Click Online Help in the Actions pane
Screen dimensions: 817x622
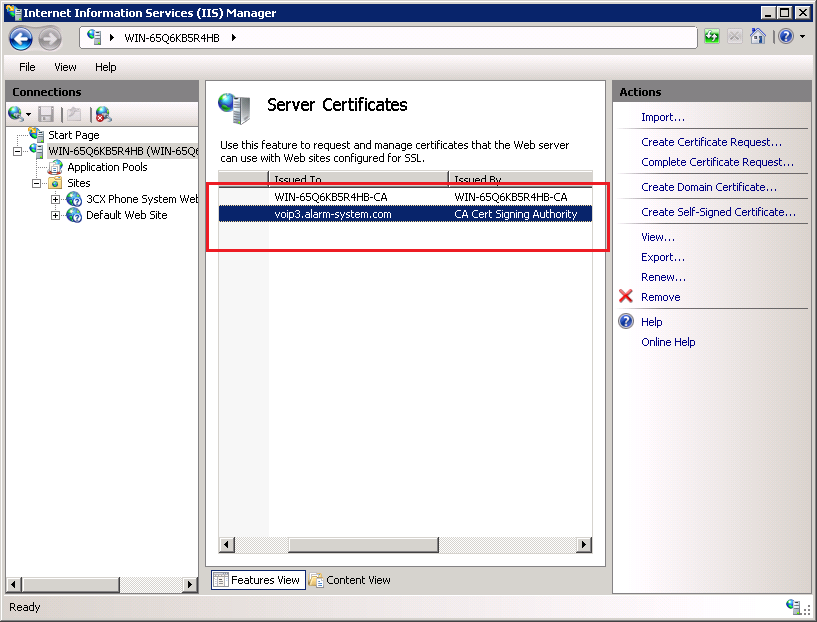point(668,342)
